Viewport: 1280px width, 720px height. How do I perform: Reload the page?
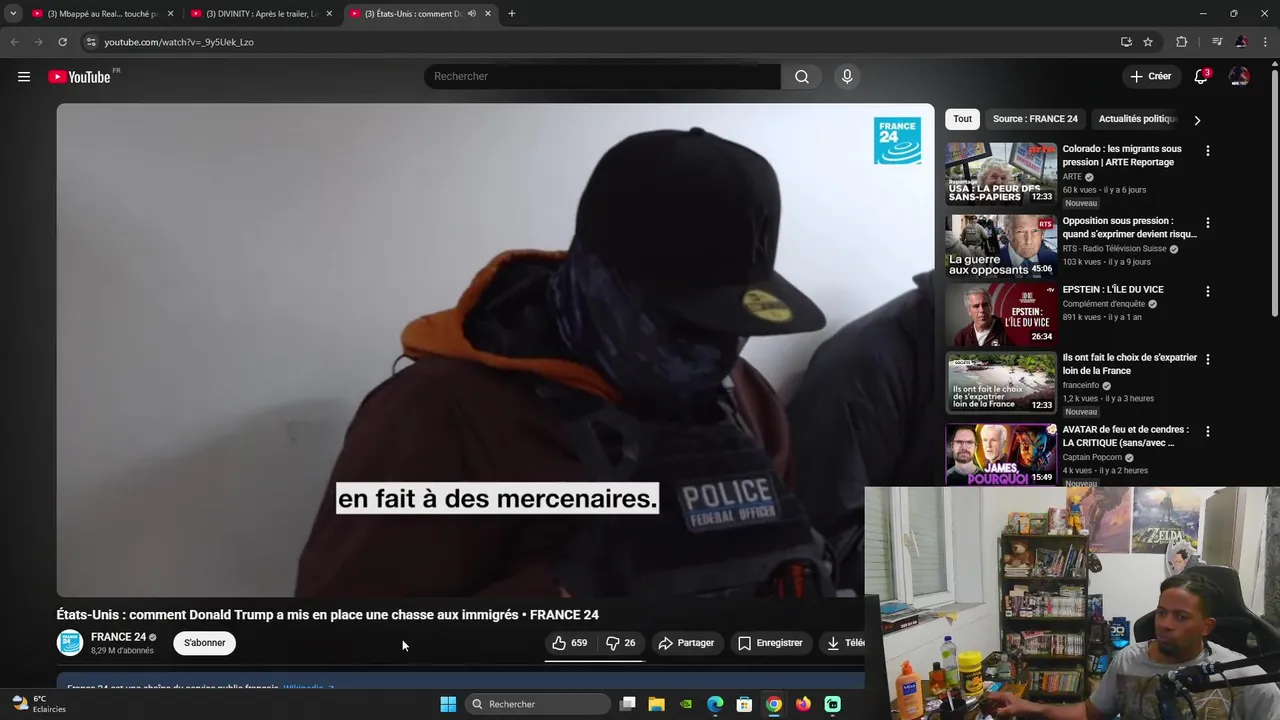(x=62, y=42)
